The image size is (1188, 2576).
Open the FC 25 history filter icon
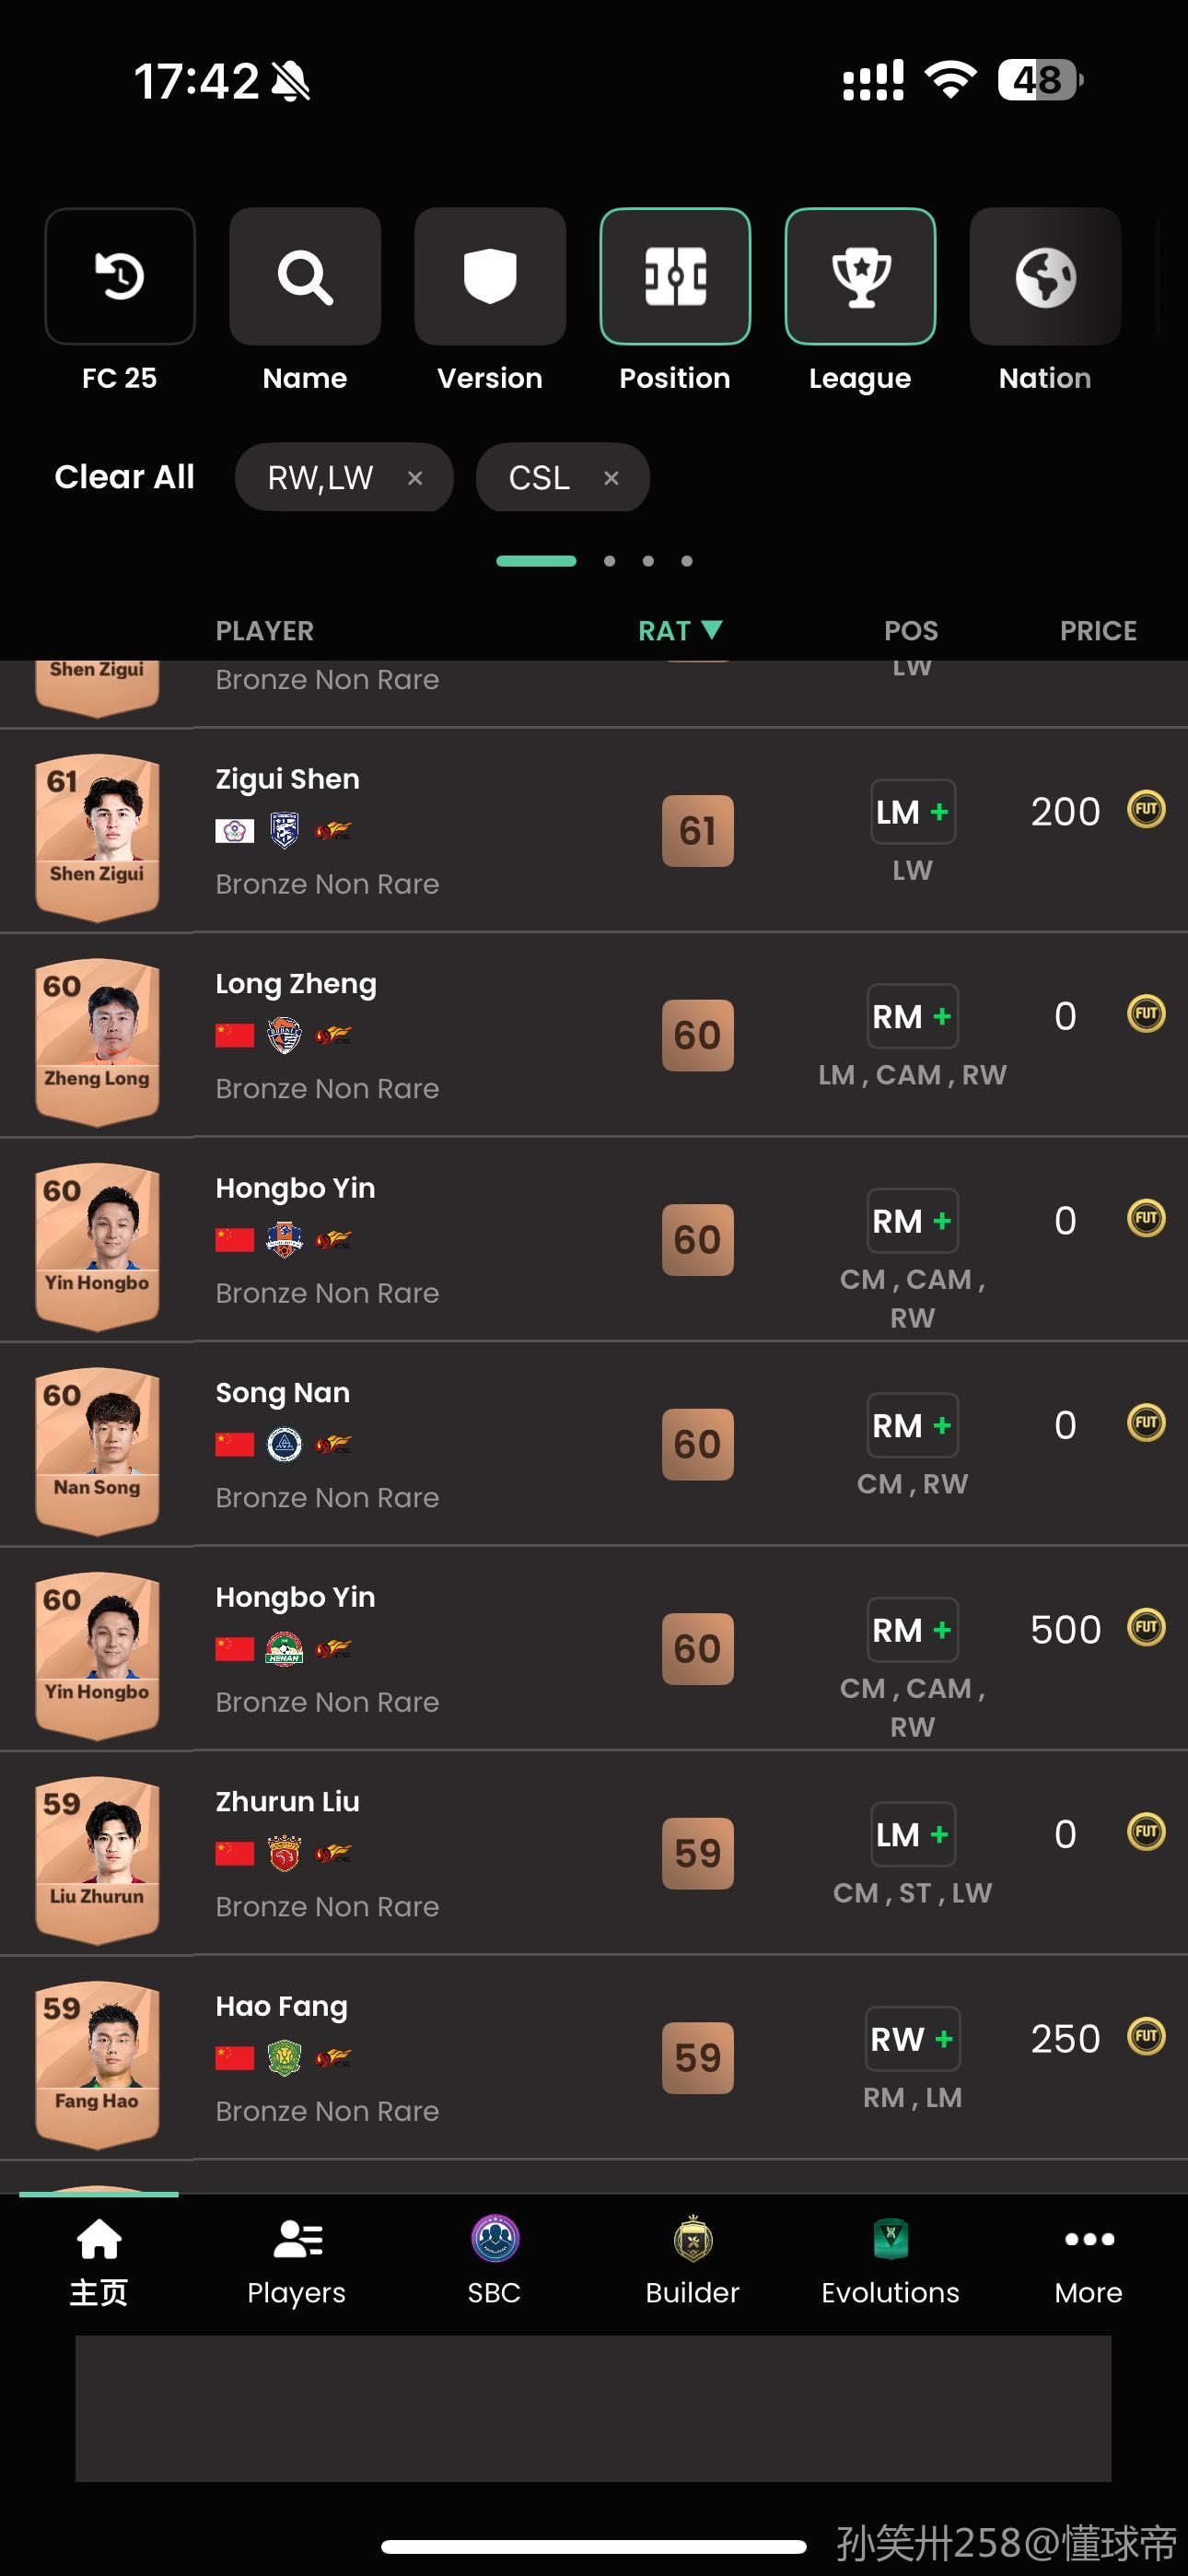[120, 276]
